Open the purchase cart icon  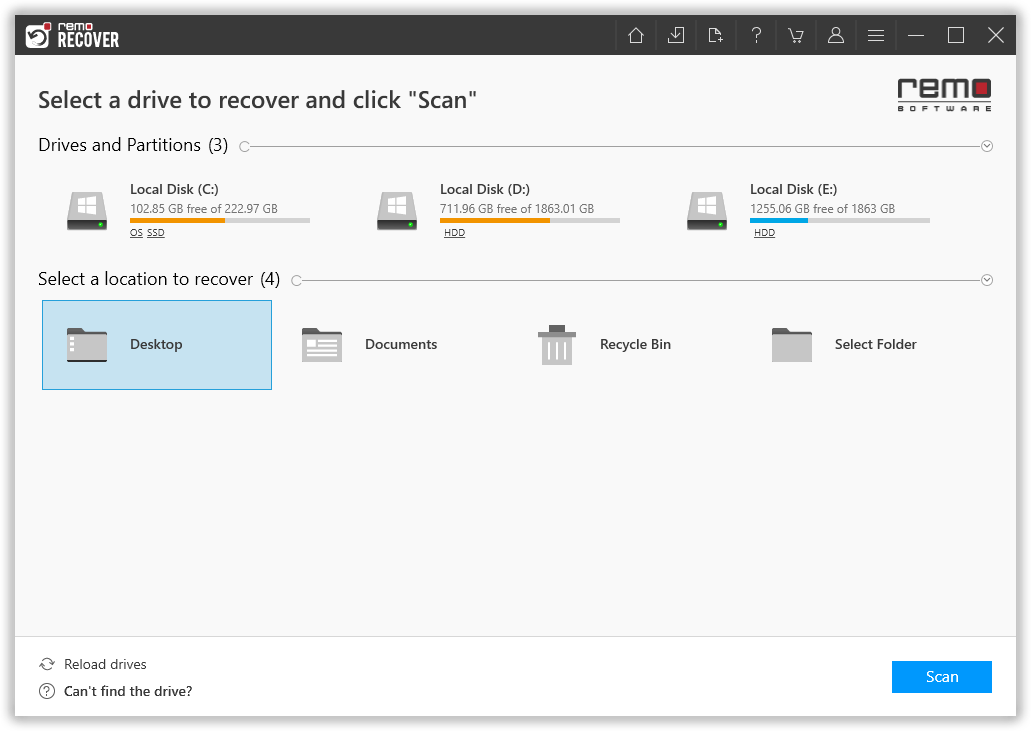(796, 34)
